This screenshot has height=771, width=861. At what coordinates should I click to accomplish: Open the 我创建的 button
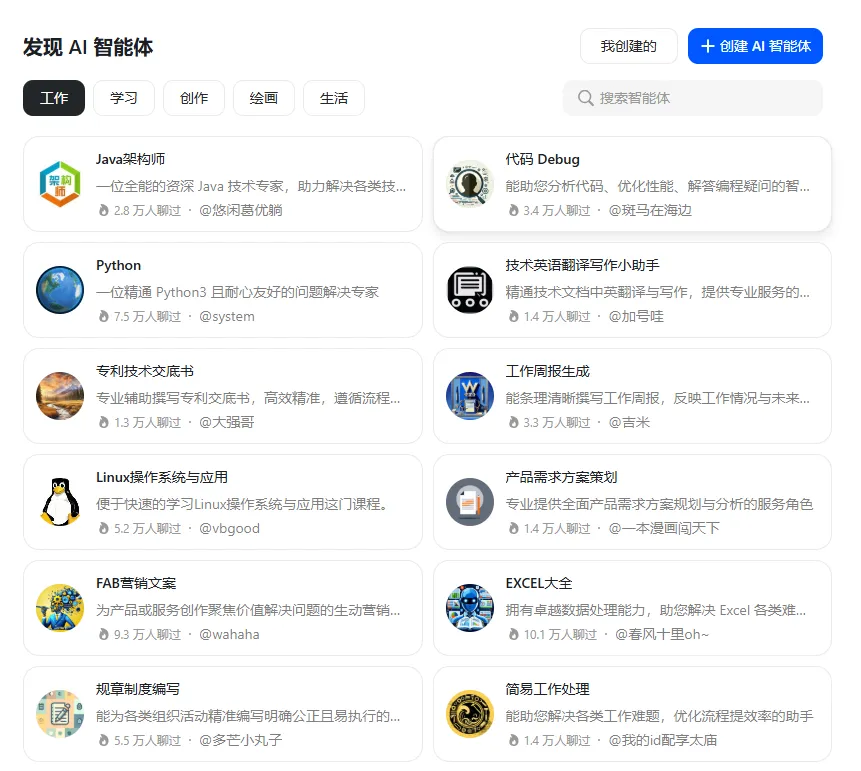pyautogui.click(x=629, y=46)
